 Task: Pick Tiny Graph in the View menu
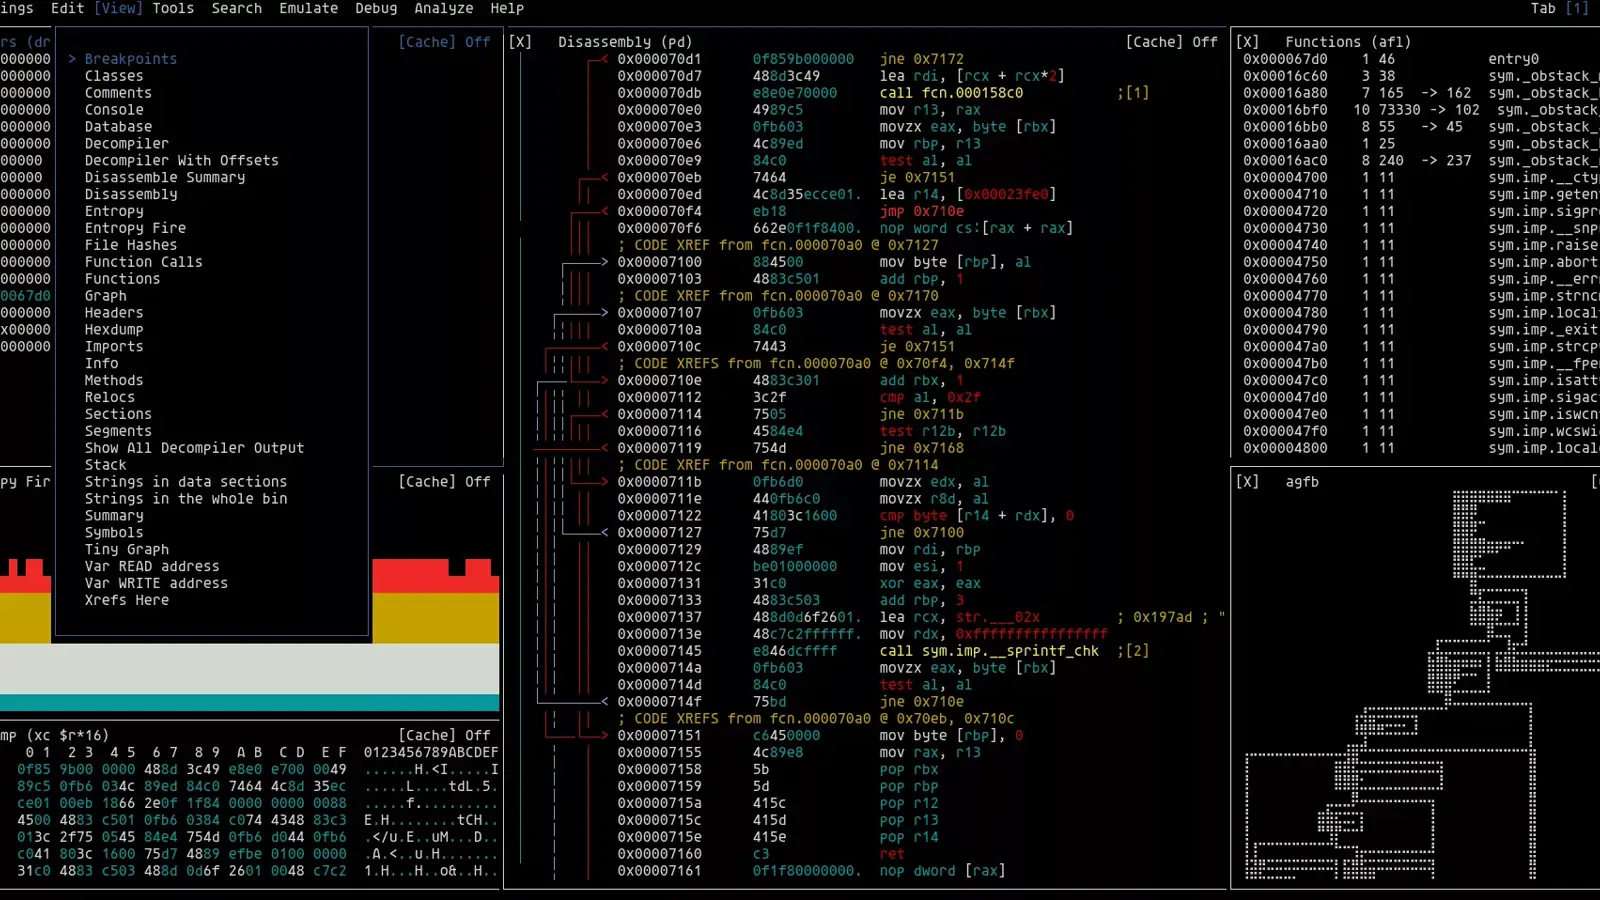pyautogui.click(x=126, y=549)
